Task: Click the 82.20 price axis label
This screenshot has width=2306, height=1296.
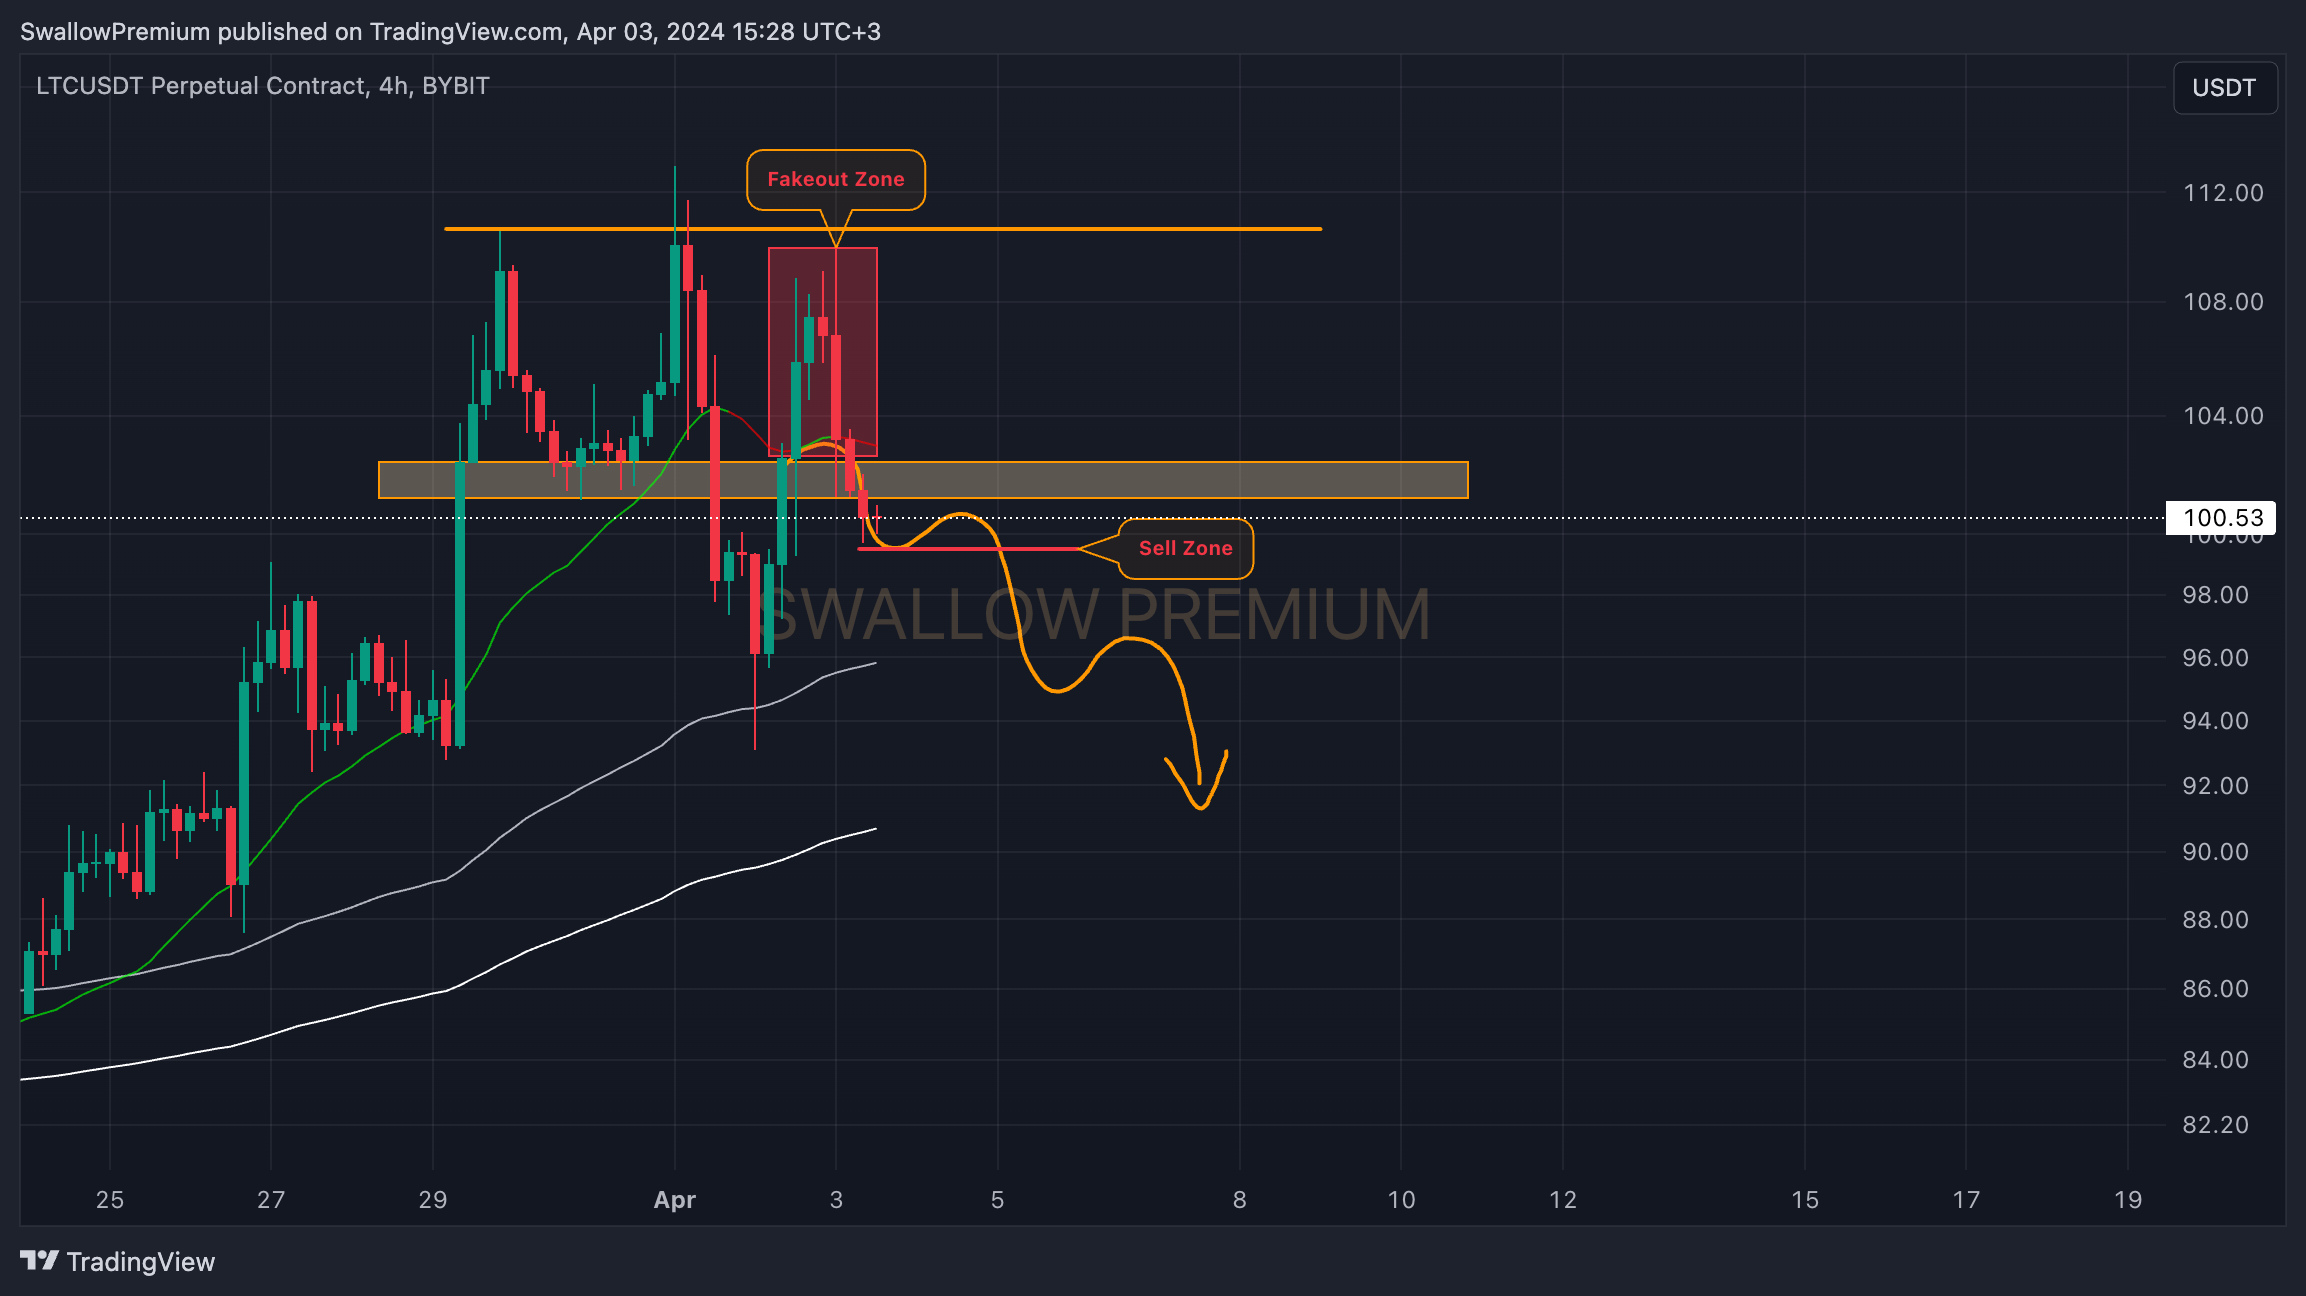Action: [x=2215, y=1125]
